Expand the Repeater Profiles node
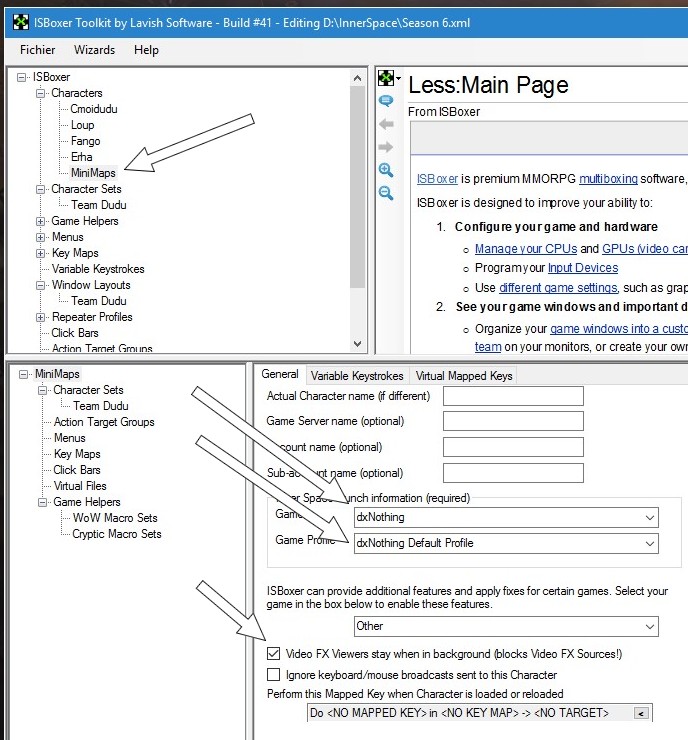The width and height of the screenshot is (688, 740). pos(41,317)
